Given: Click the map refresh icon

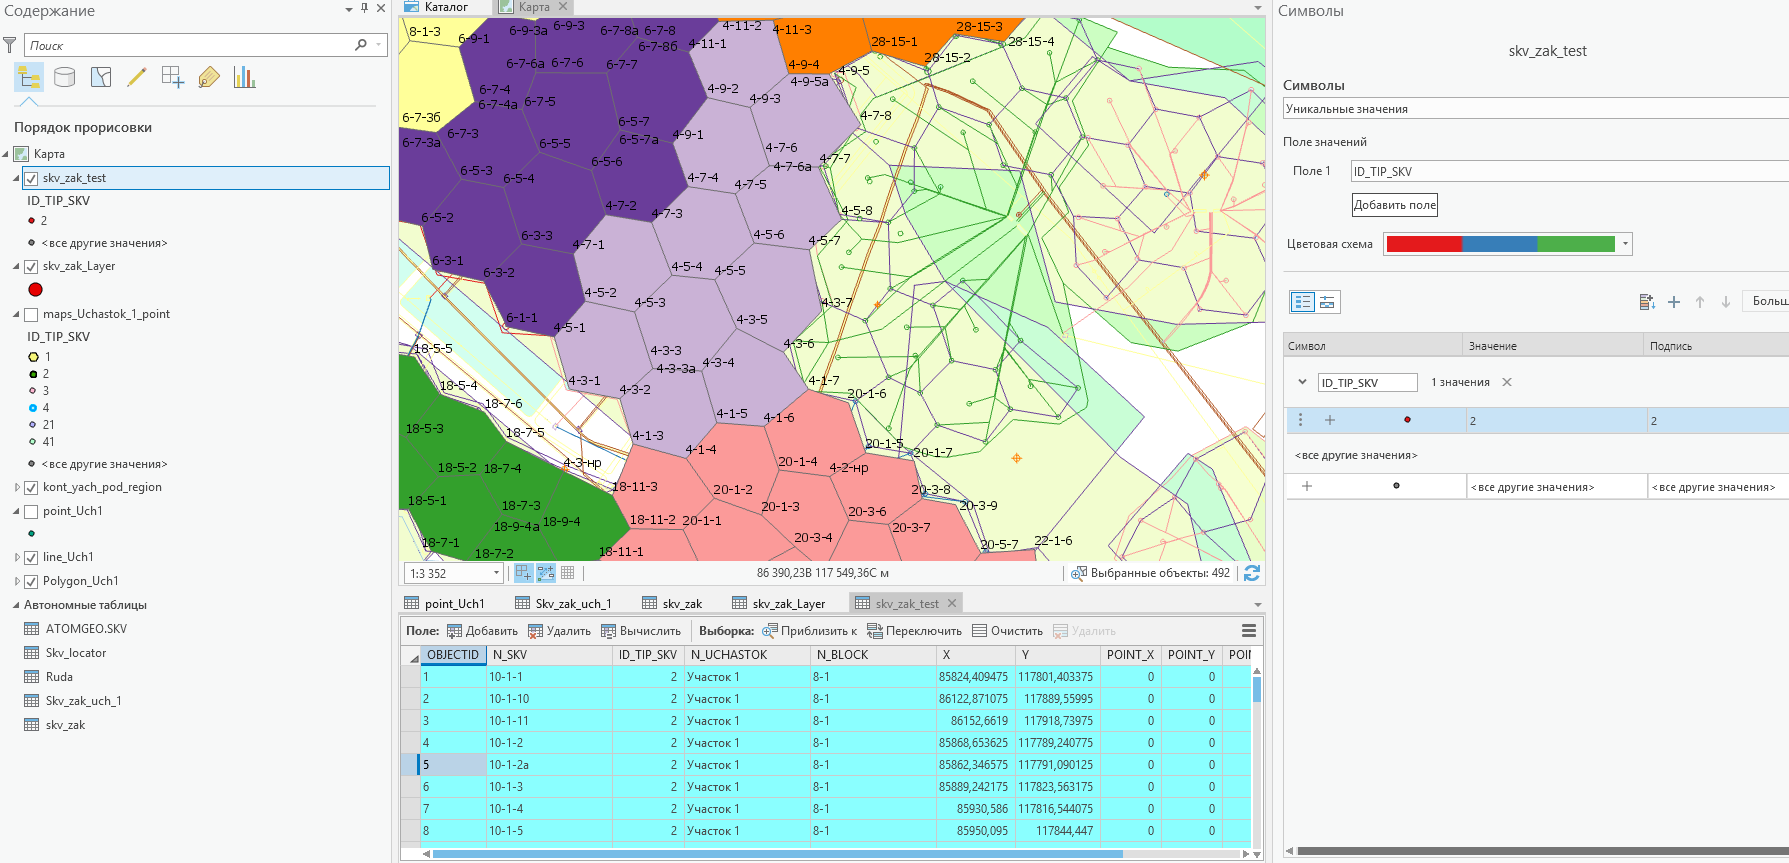Looking at the screenshot, I should (1251, 573).
